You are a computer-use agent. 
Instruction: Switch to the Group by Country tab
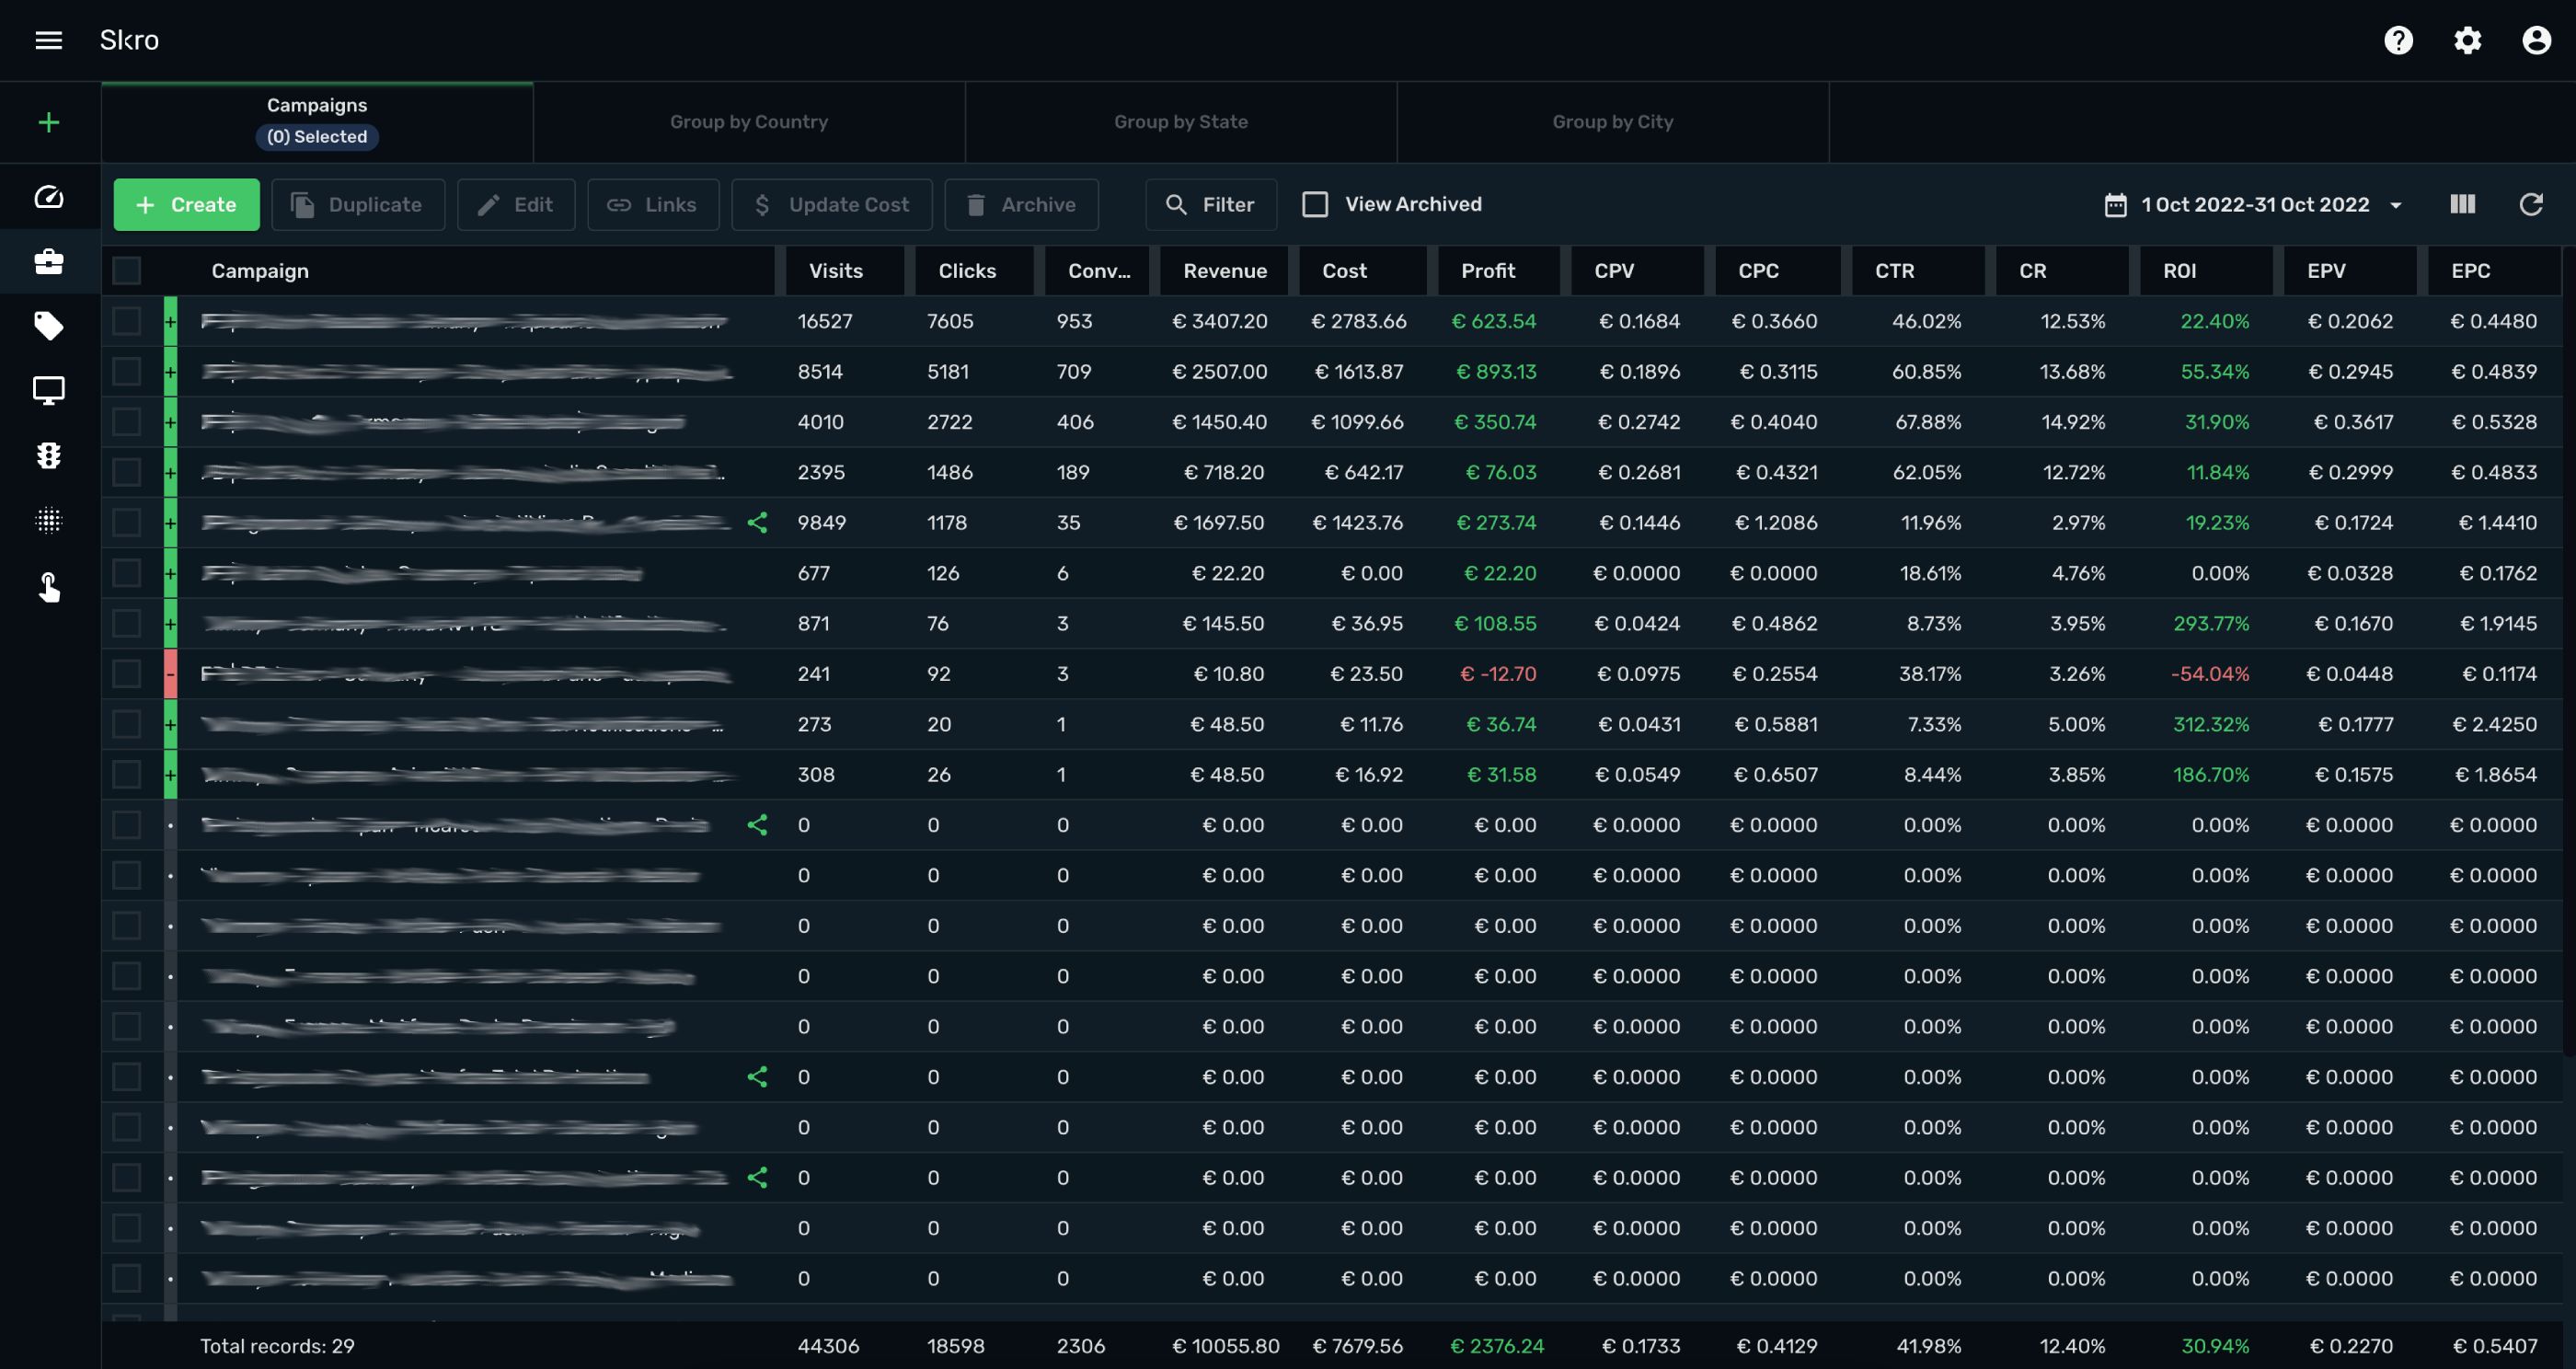click(x=749, y=121)
